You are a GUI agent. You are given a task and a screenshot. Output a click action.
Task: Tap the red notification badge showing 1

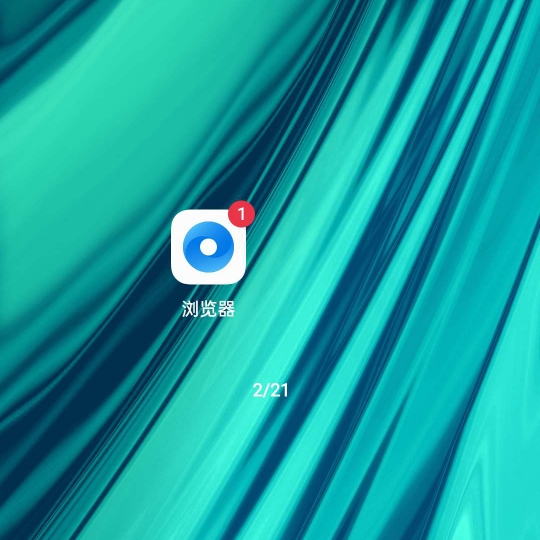click(x=241, y=214)
